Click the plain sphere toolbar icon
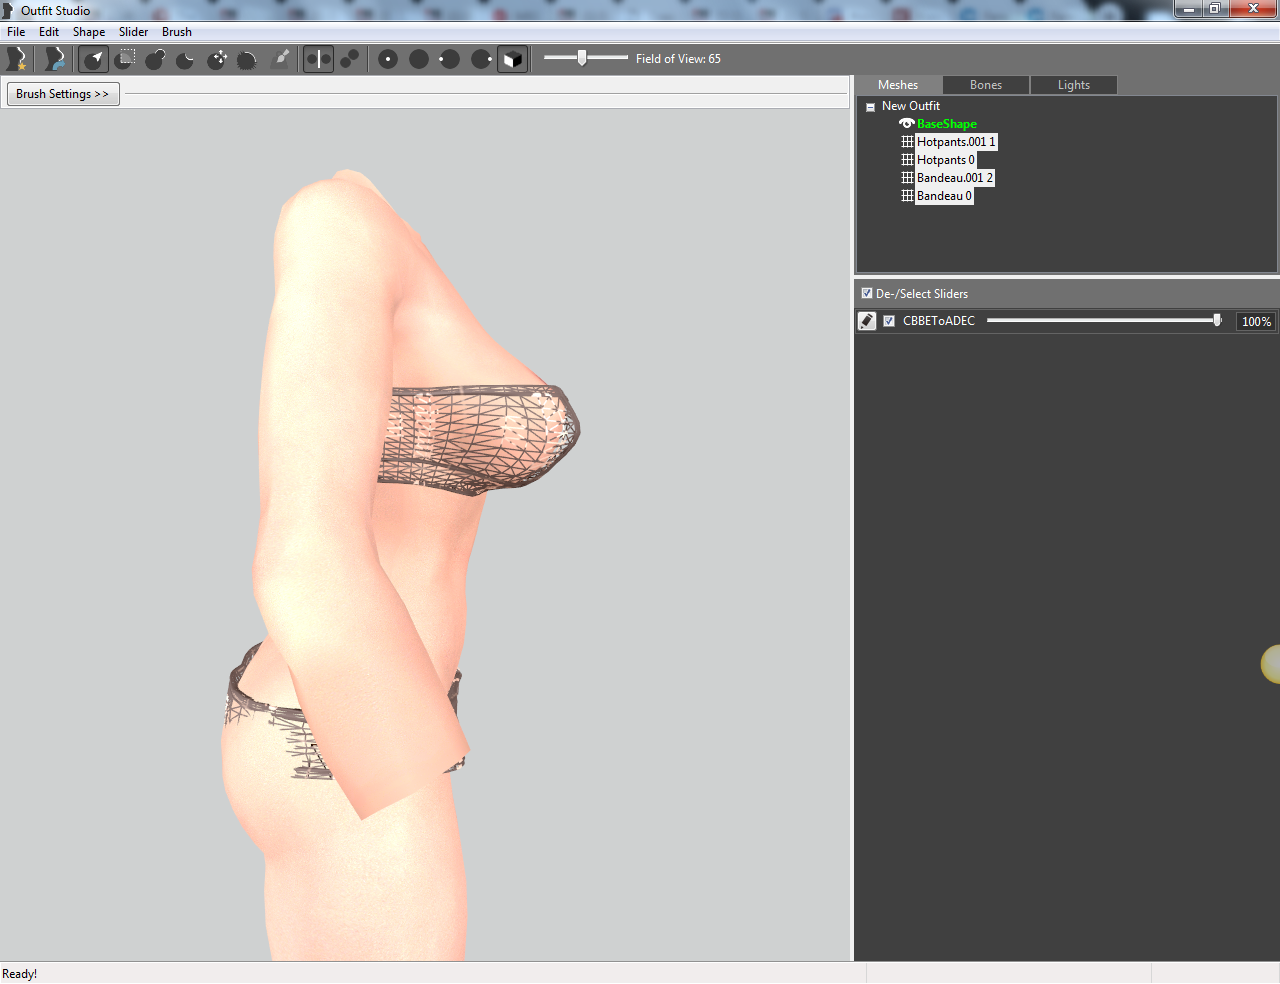 (x=419, y=59)
